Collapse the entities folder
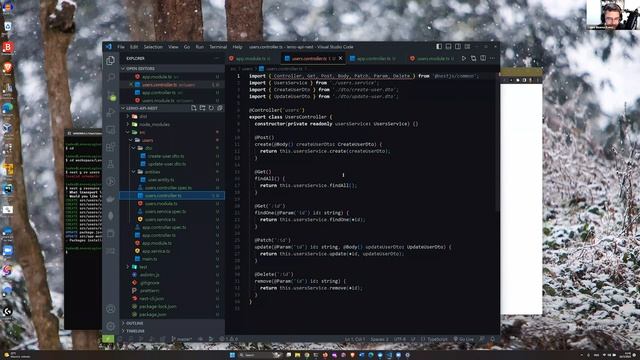Viewport: 640px width, 360px height. click(x=172, y=172)
